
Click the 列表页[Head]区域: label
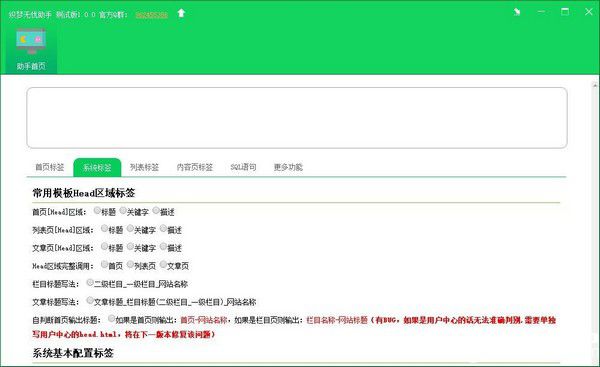(x=63, y=230)
